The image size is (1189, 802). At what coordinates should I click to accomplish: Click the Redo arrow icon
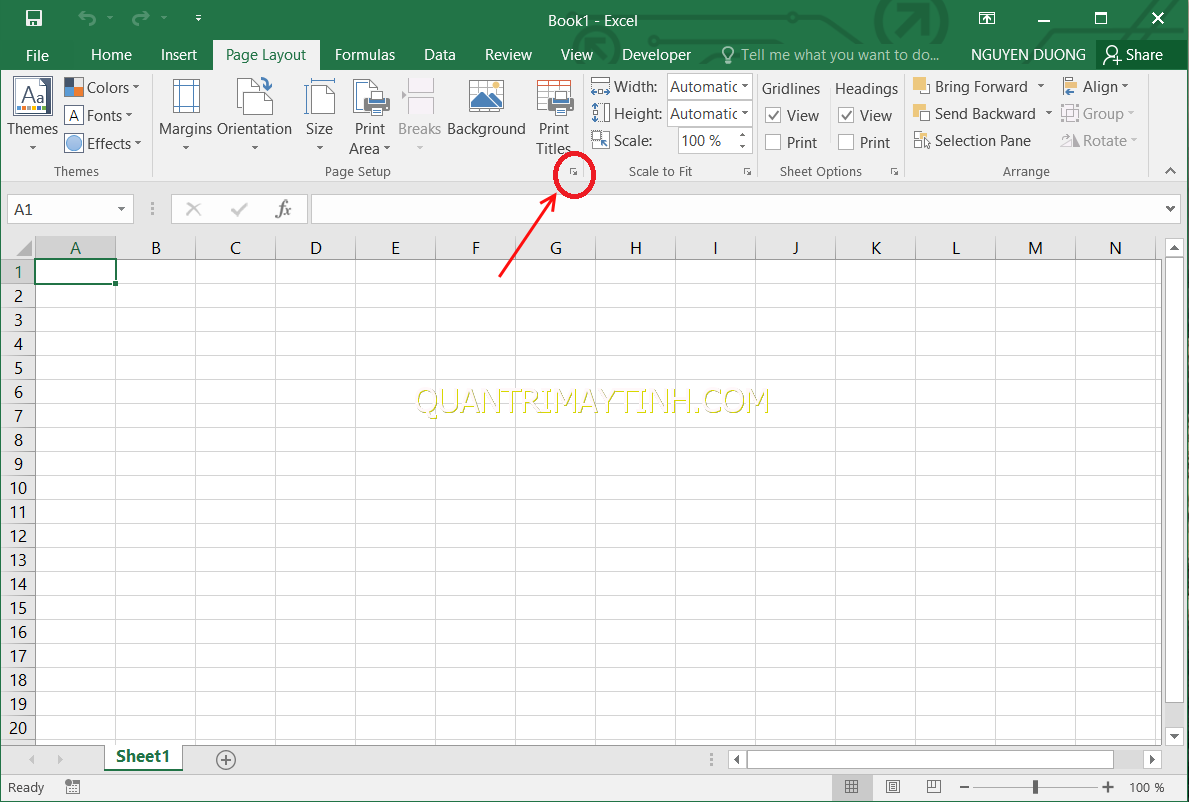pos(141,18)
